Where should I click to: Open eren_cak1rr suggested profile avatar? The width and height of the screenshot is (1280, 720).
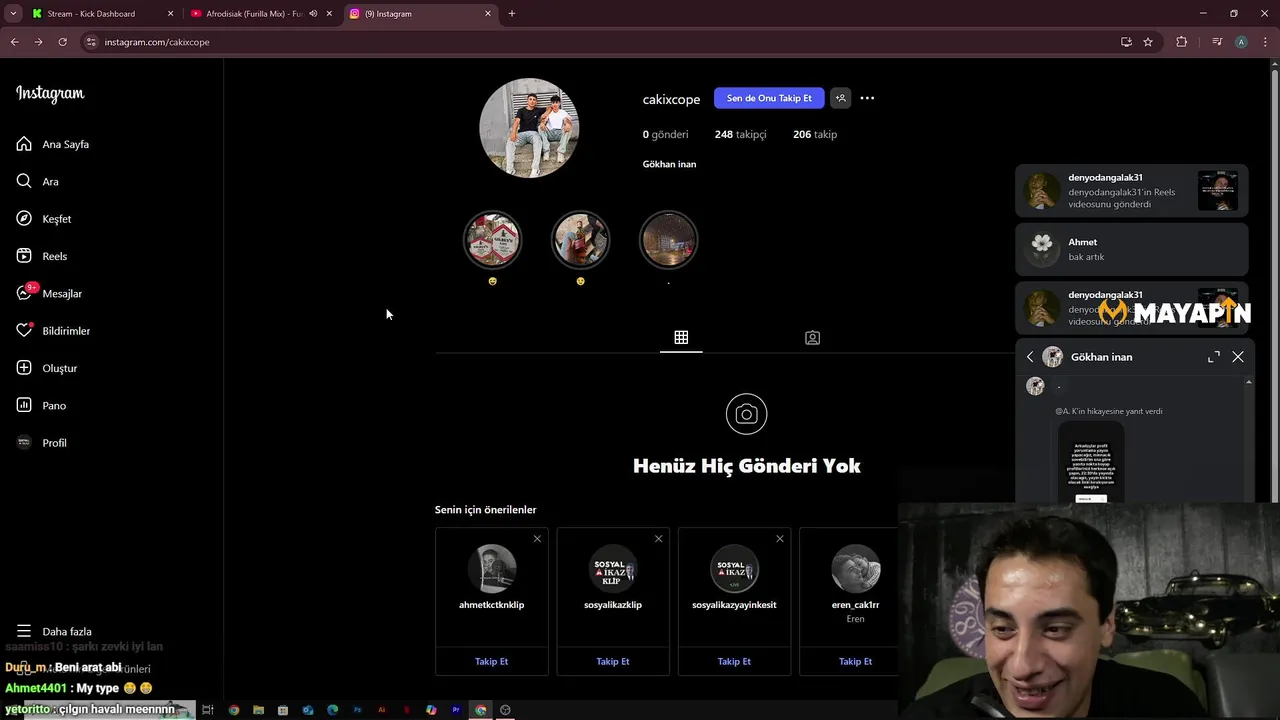pos(856,569)
